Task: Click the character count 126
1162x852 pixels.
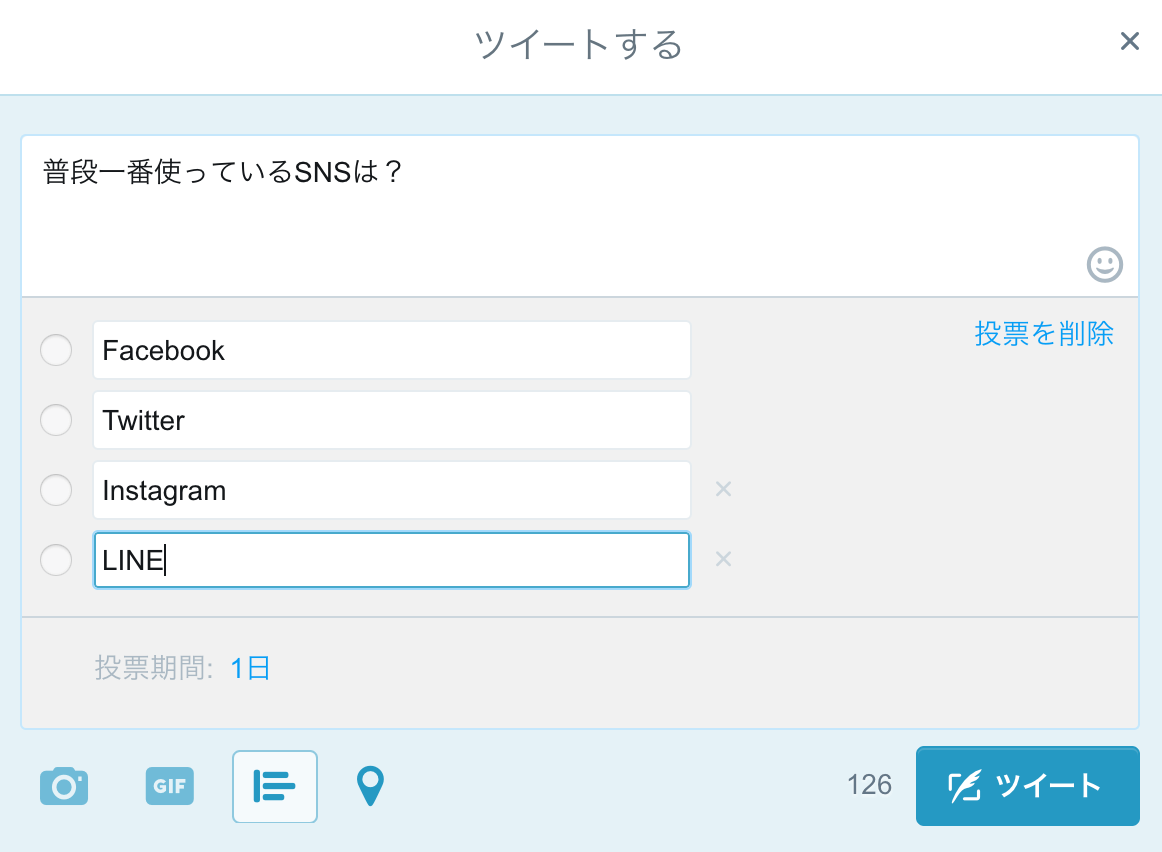Action: click(868, 786)
